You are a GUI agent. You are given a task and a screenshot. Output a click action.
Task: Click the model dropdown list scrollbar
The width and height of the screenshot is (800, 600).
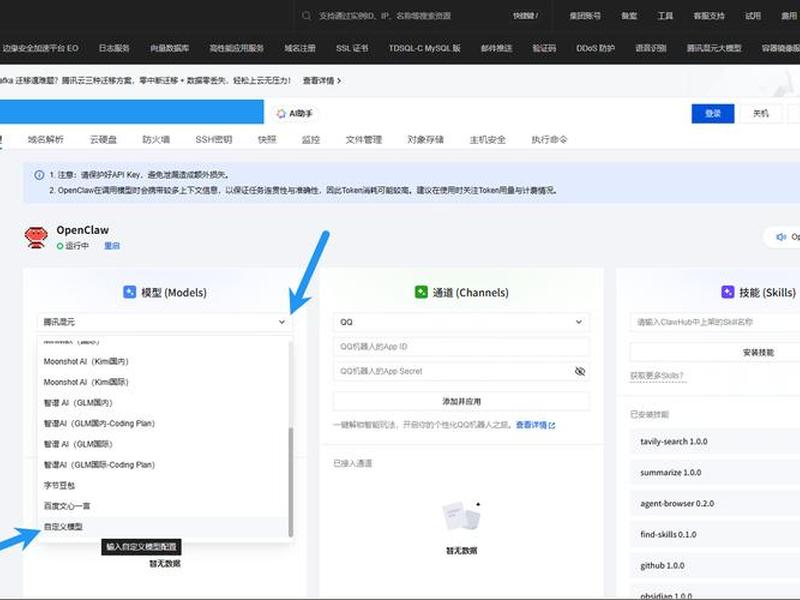pyautogui.click(x=291, y=482)
